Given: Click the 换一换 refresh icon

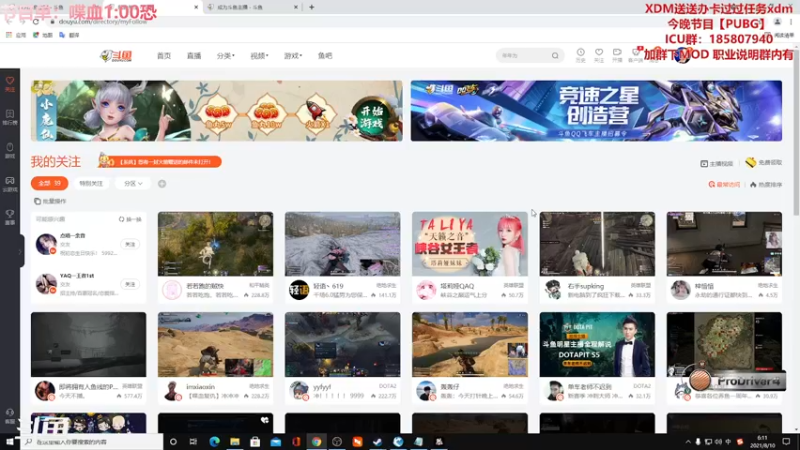Looking at the screenshot, I should click(x=121, y=219).
